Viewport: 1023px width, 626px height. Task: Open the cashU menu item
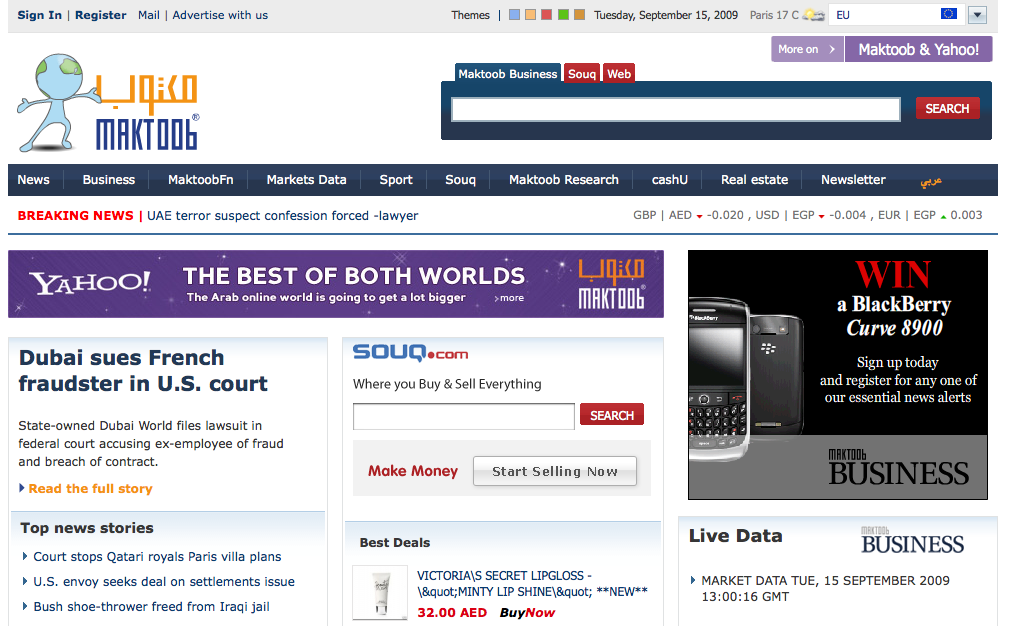click(x=669, y=180)
